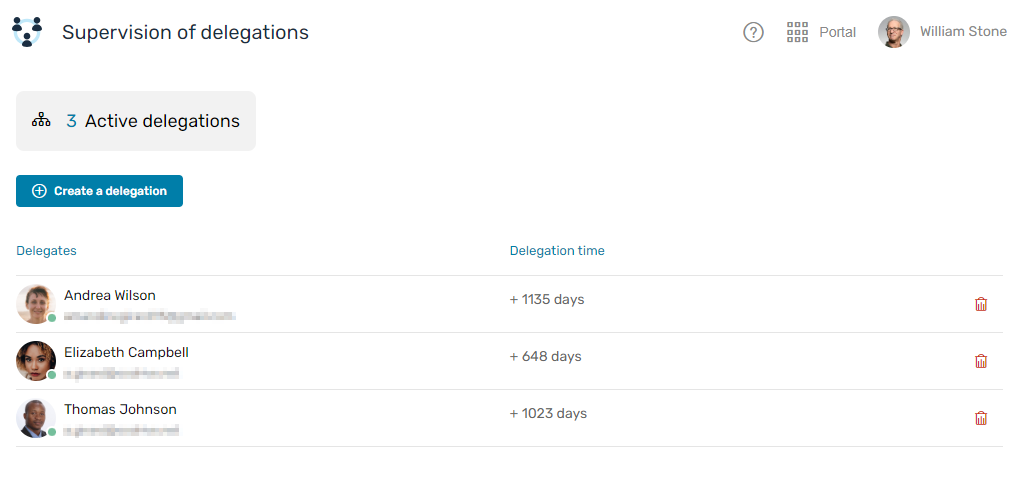Select Thomas Johnson's profile photo

click(x=36, y=418)
